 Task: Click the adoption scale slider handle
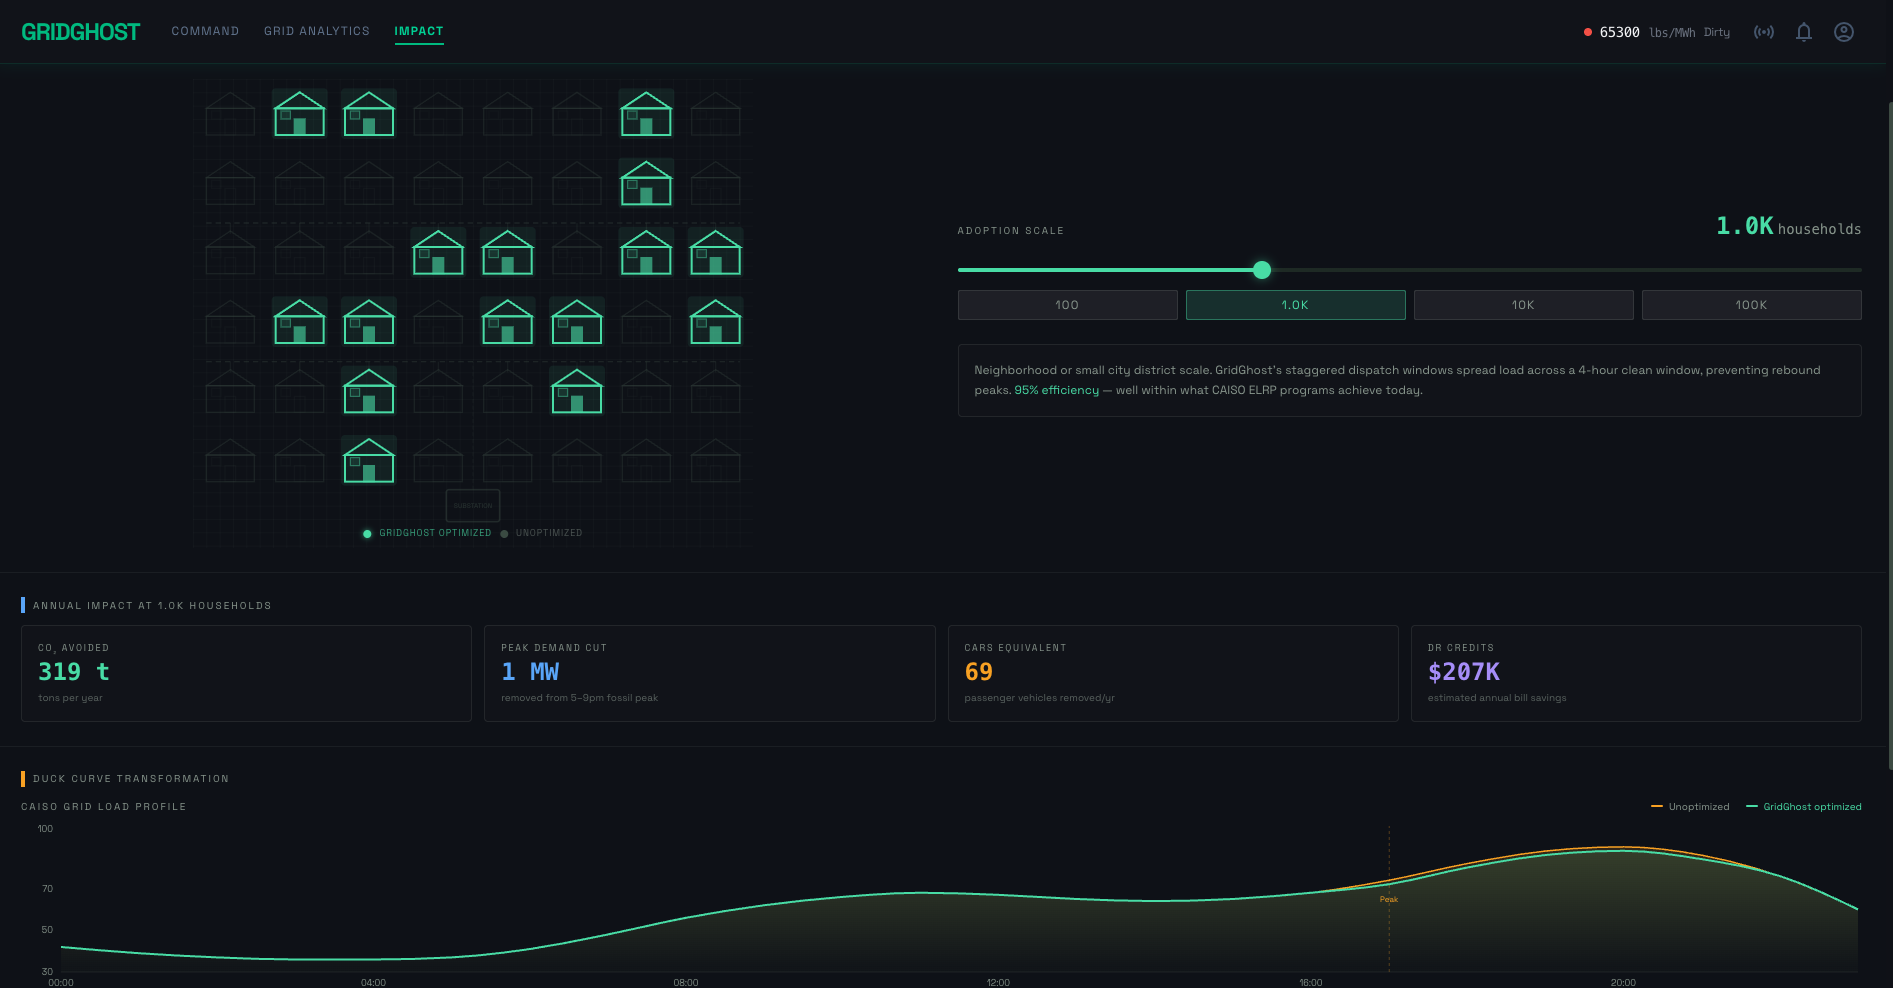tap(1262, 270)
